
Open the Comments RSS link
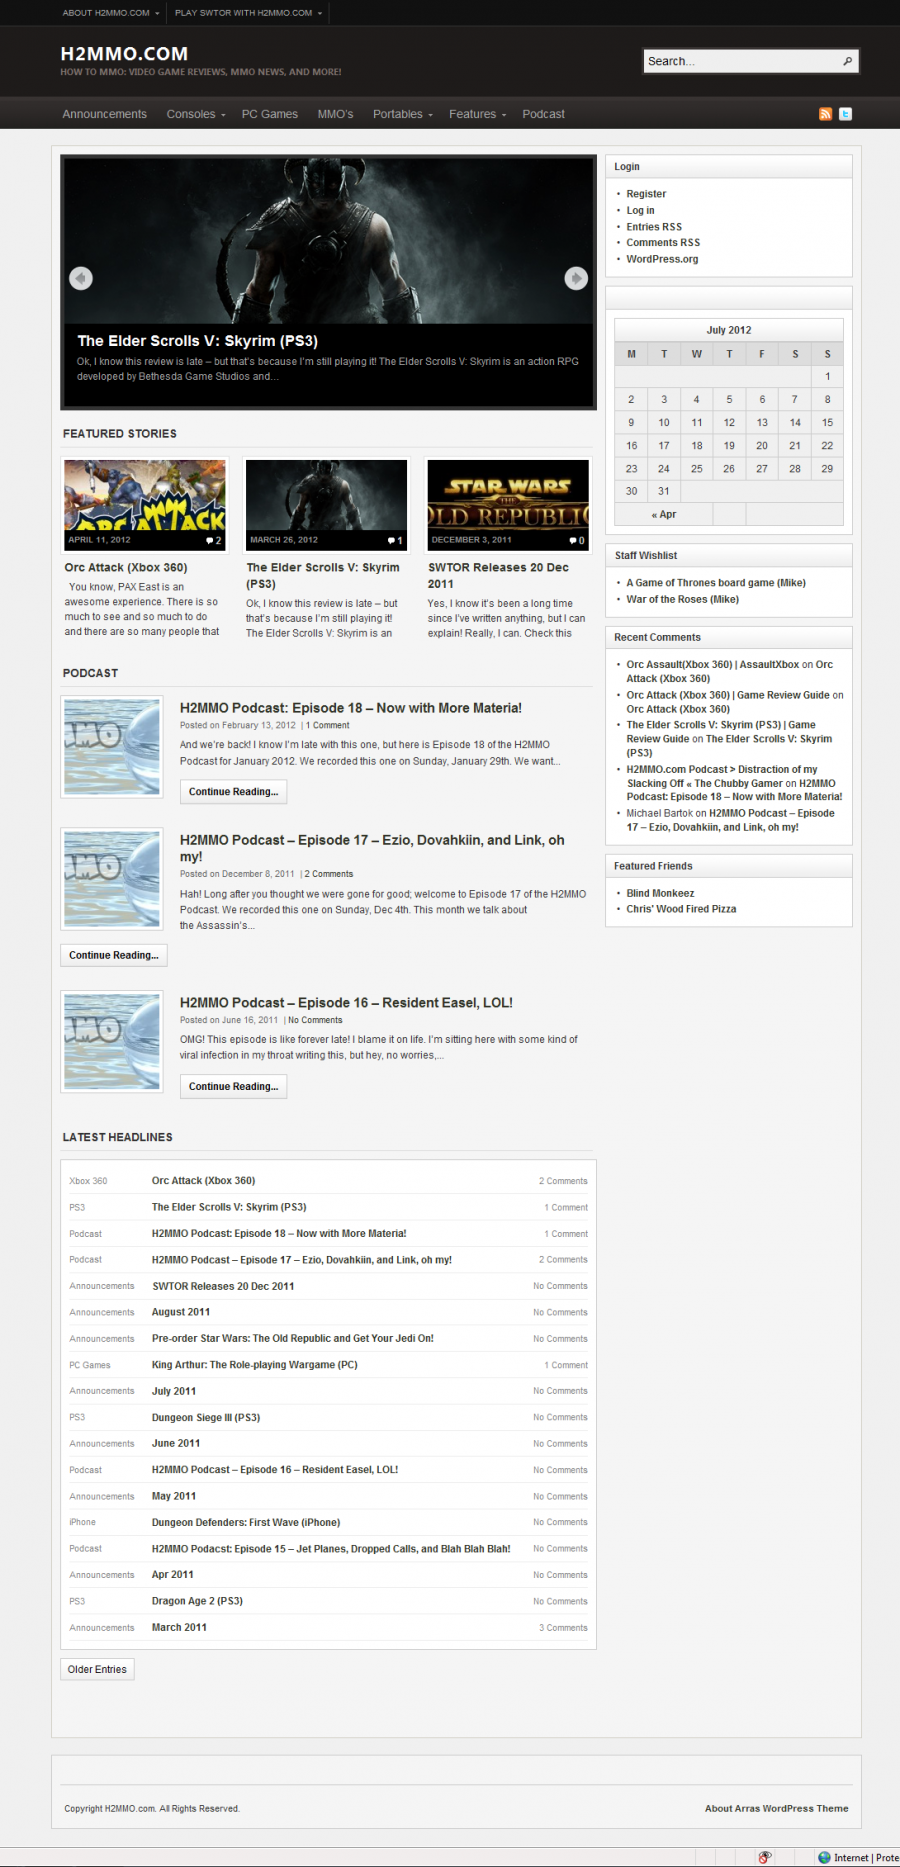click(663, 243)
